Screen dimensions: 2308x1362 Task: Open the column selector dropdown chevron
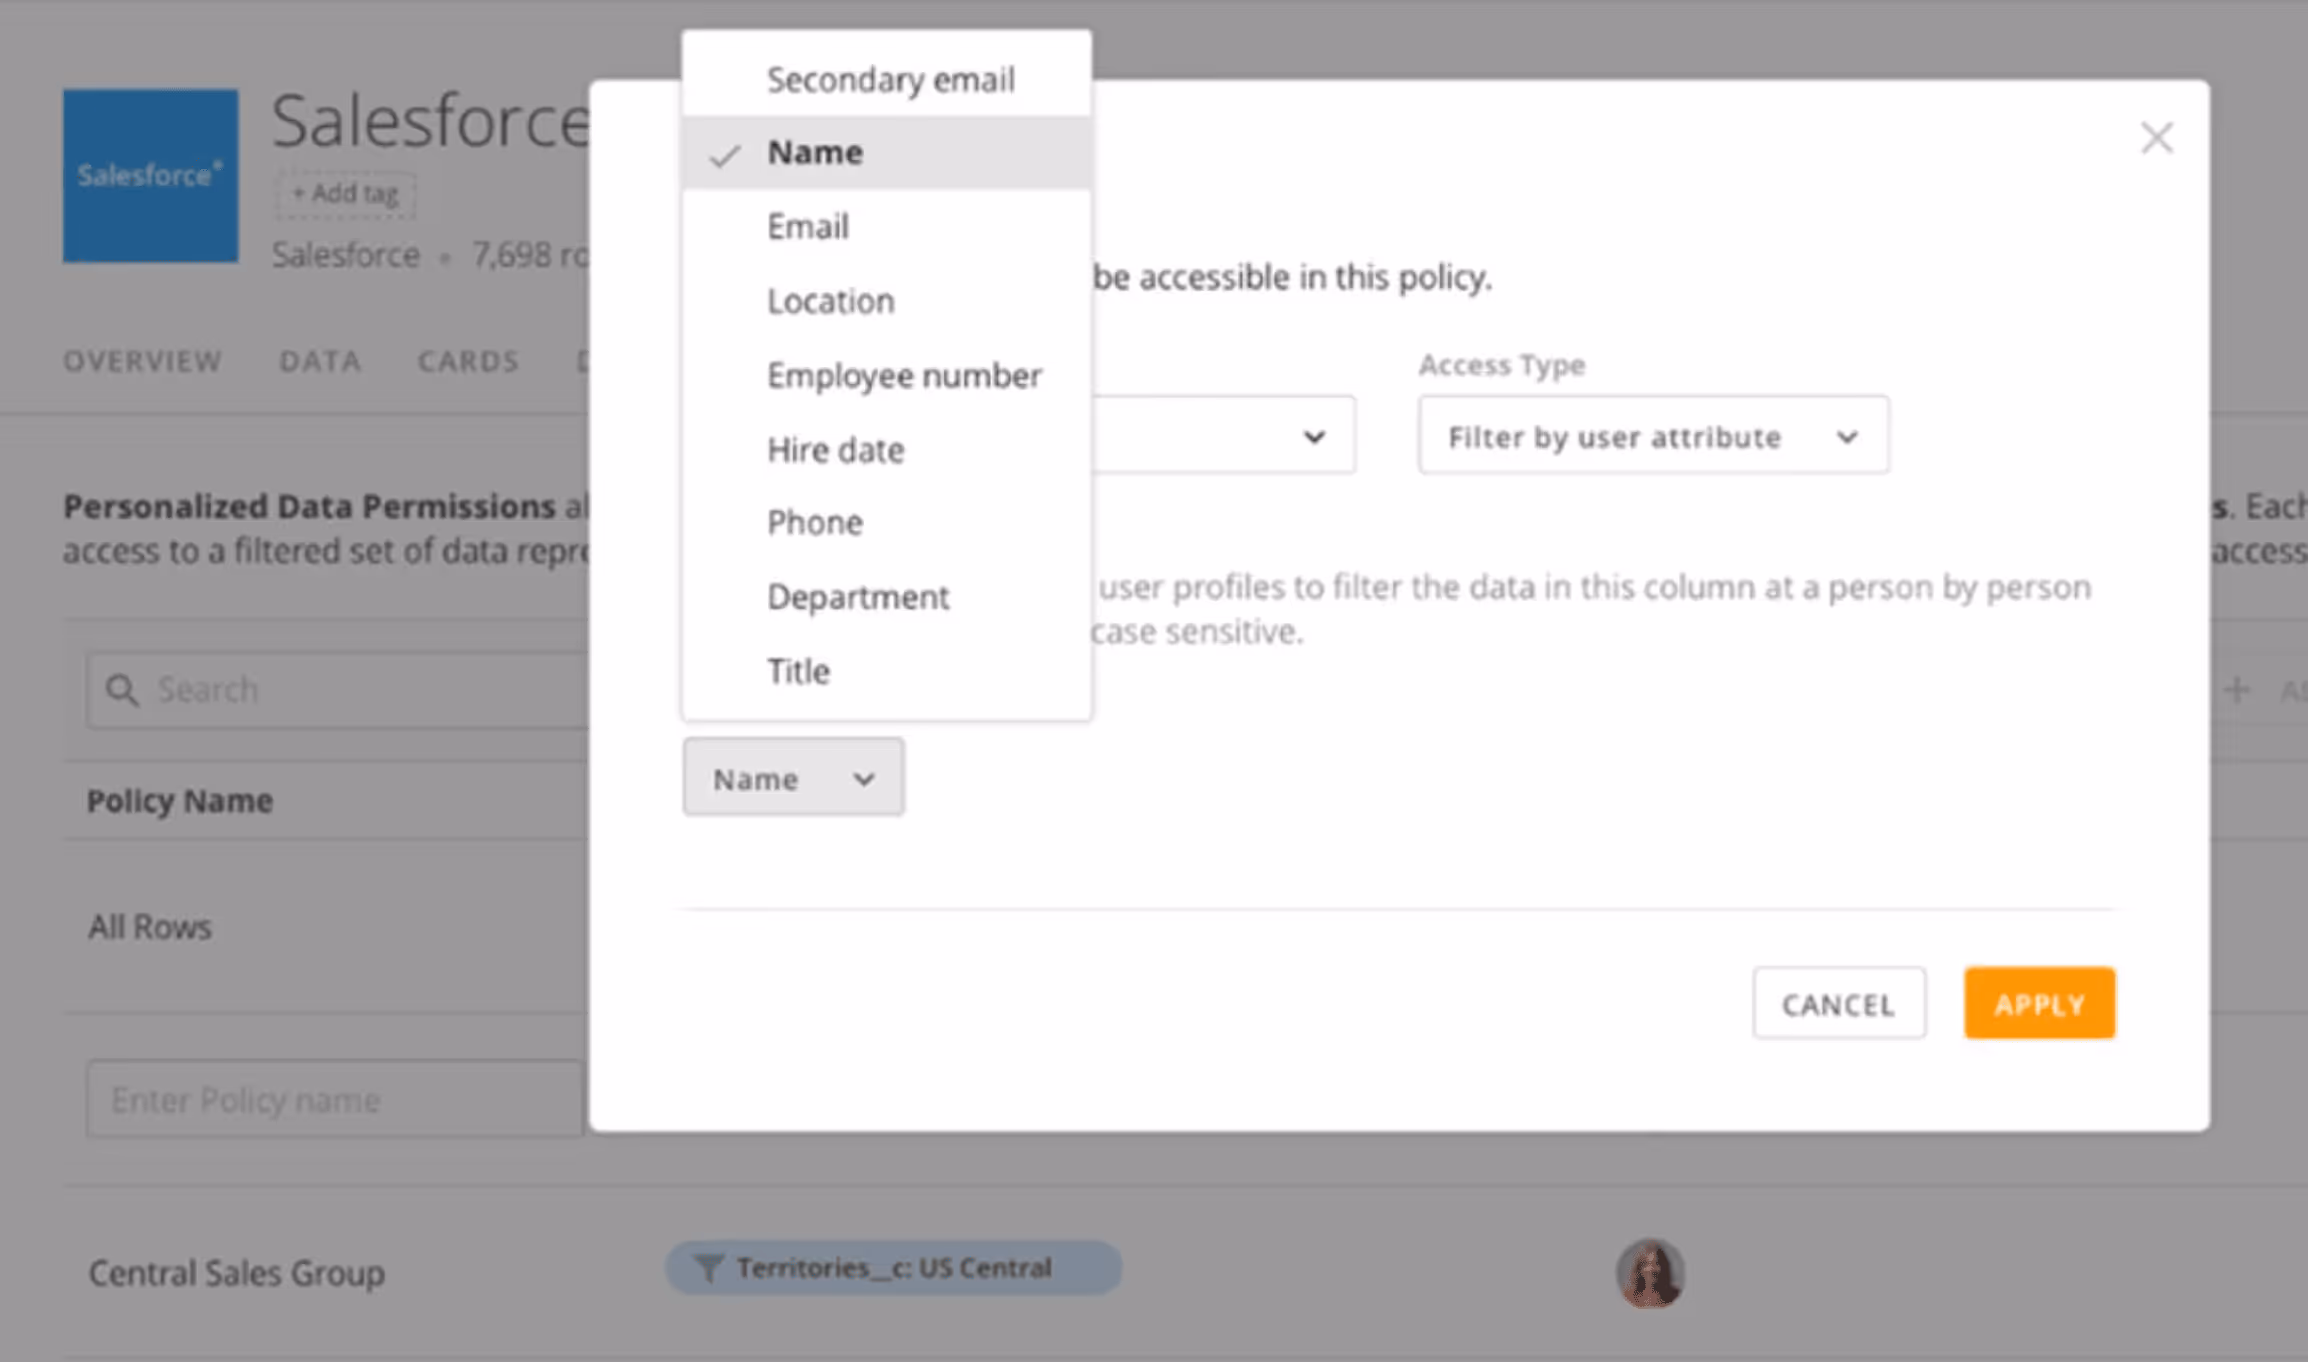pos(1313,436)
